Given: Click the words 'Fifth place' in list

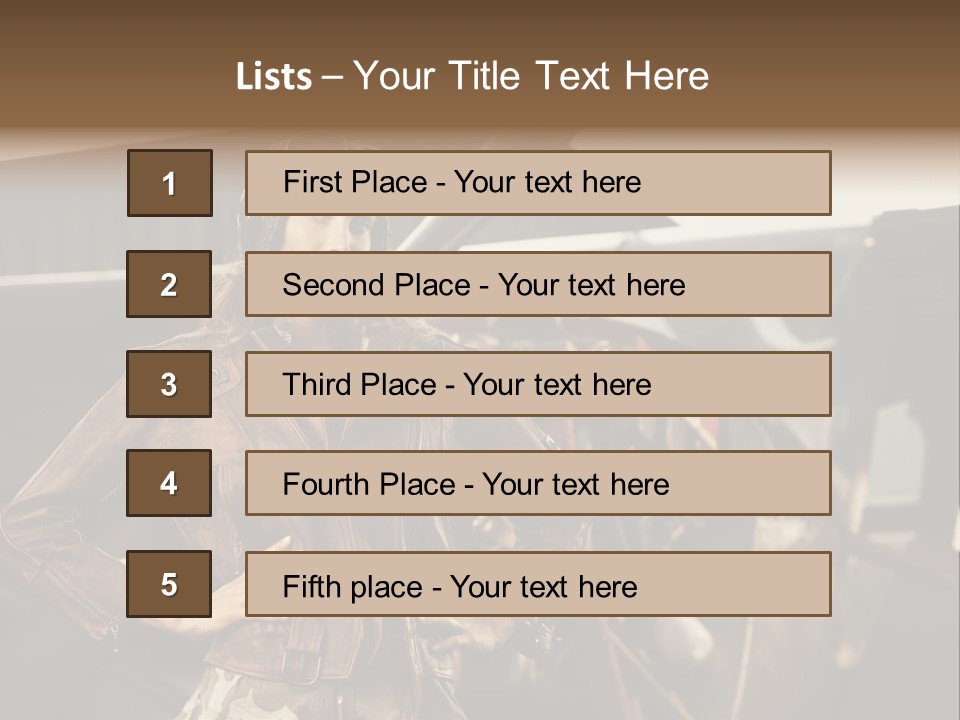Looking at the screenshot, I should pos(353,587).
